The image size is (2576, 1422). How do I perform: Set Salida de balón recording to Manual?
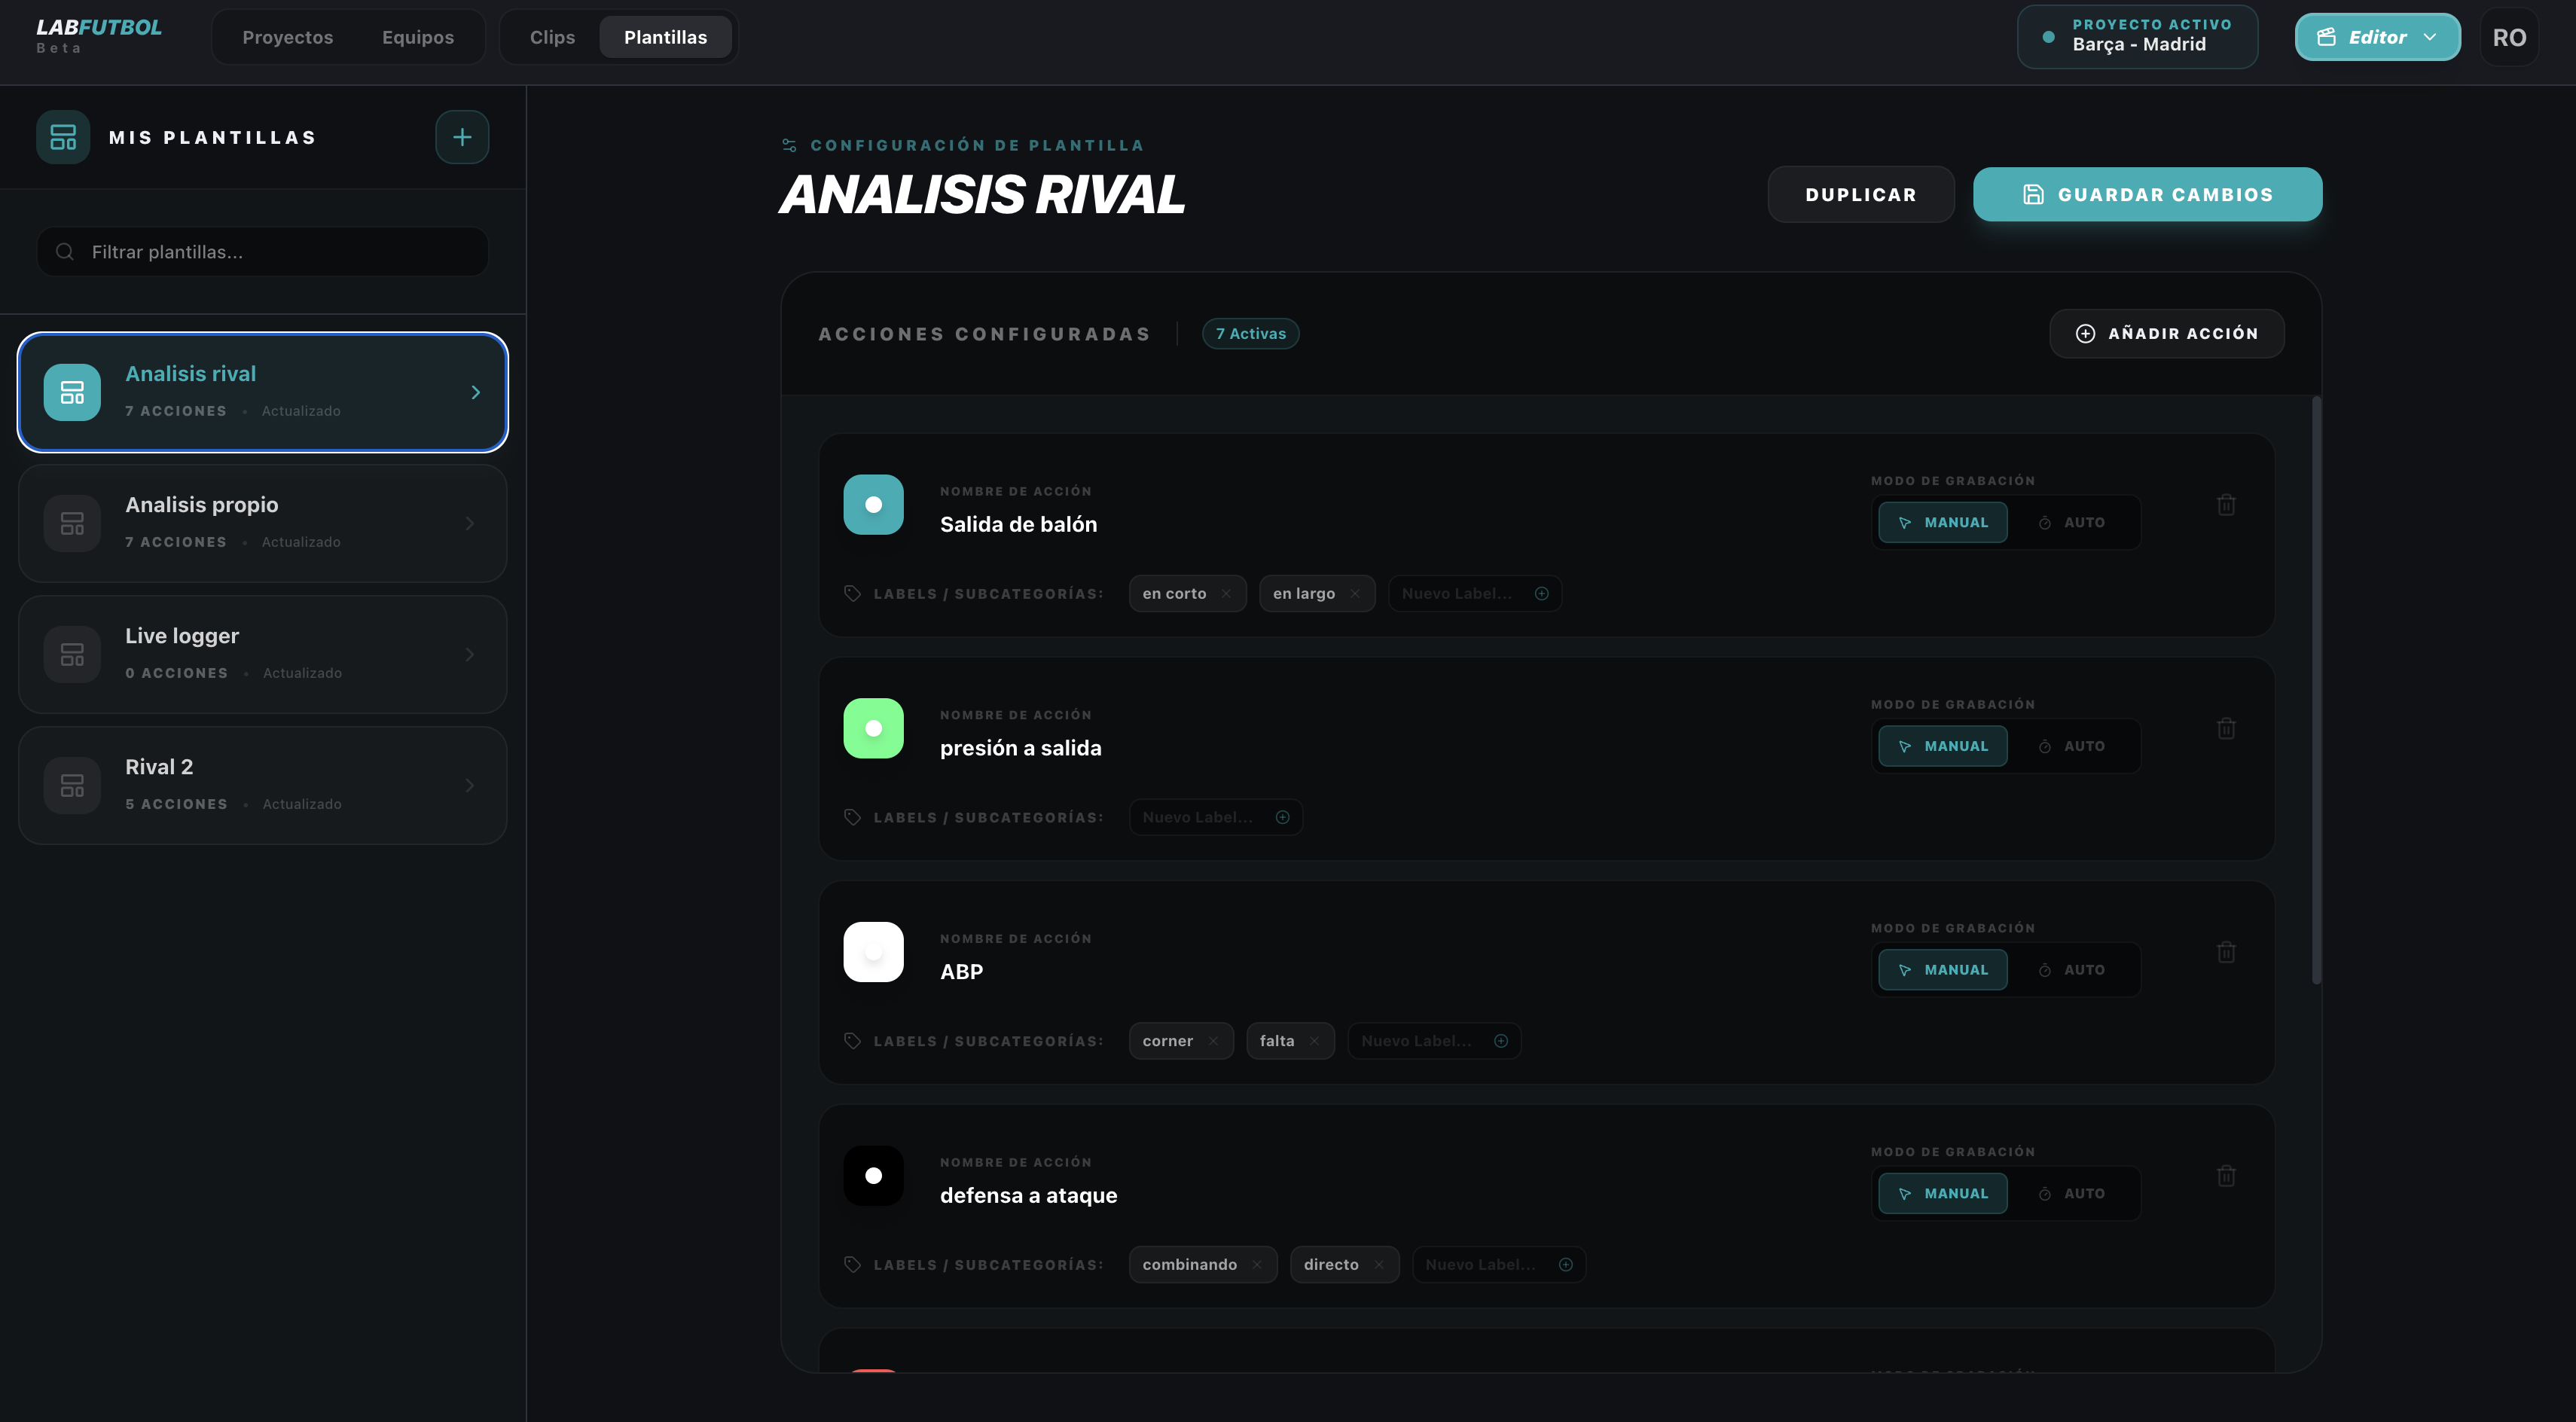click(1942, 523)
